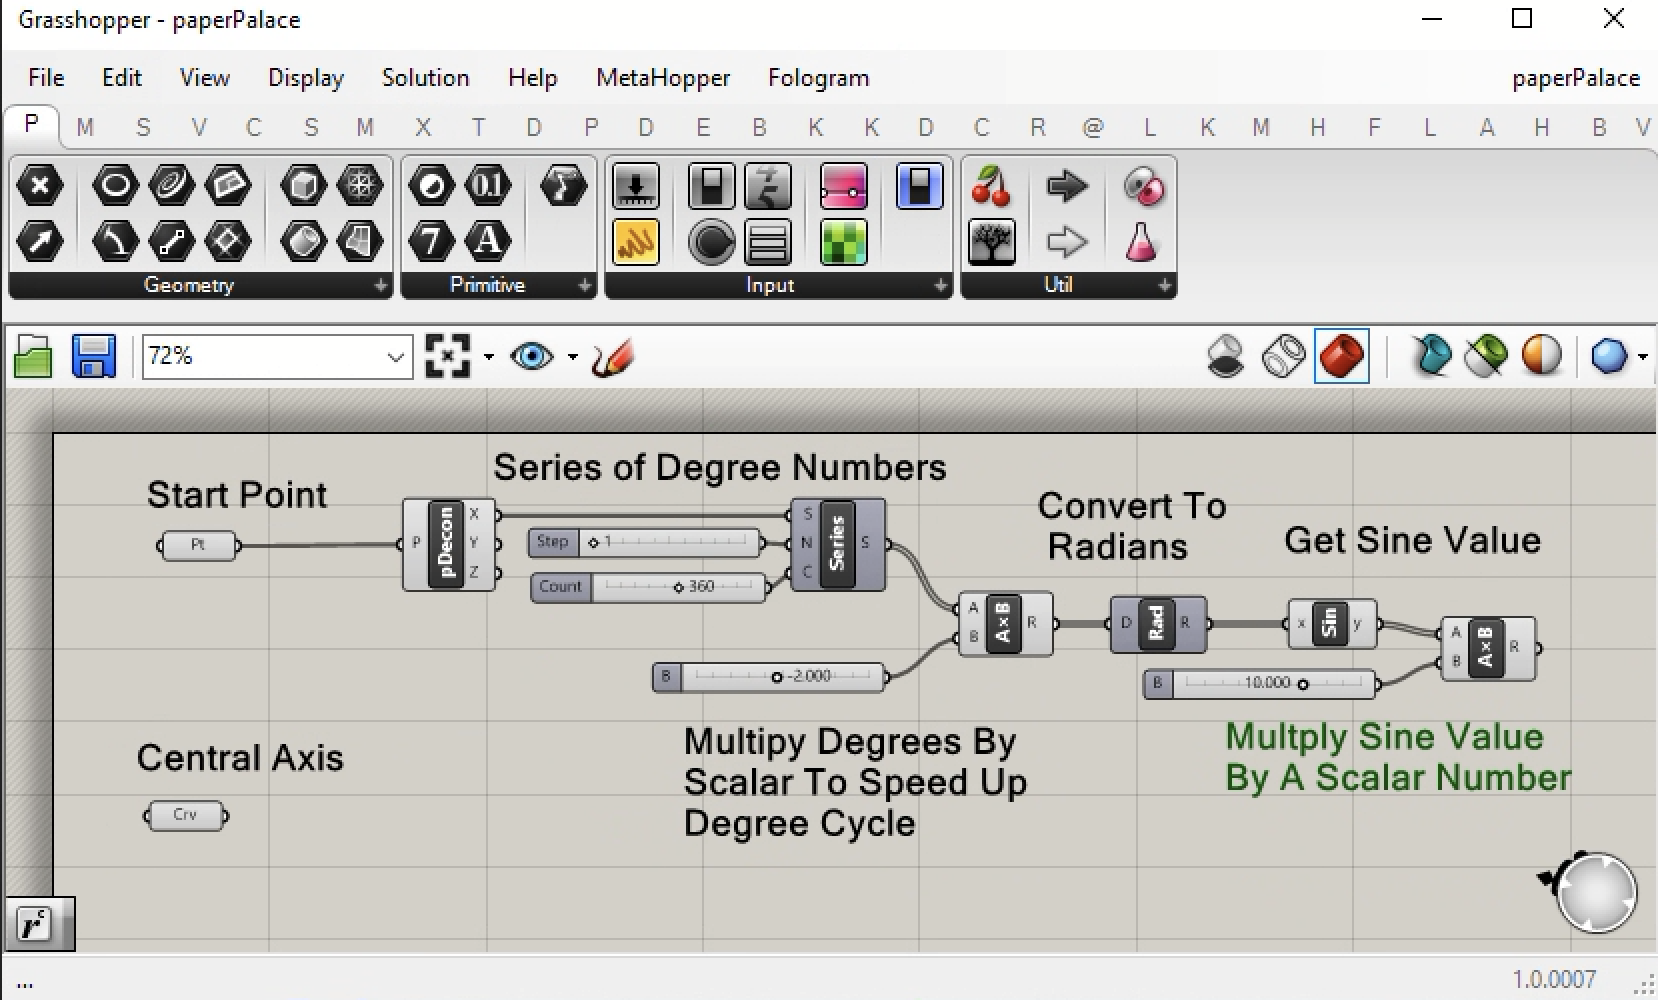Select the Mesh gridded-sphere parameter icon

(359, 186)
